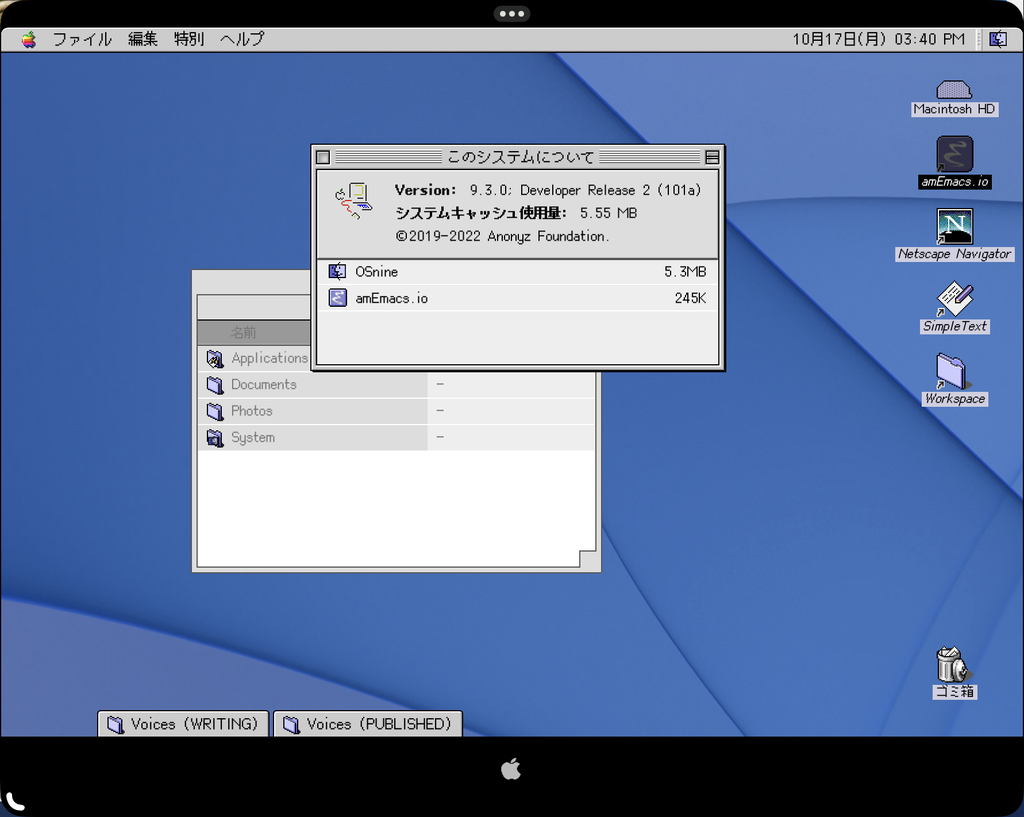Select the Photos folder row
Image resolution: width=1024 pixels, height=817 pixels.
click(250, 411)
